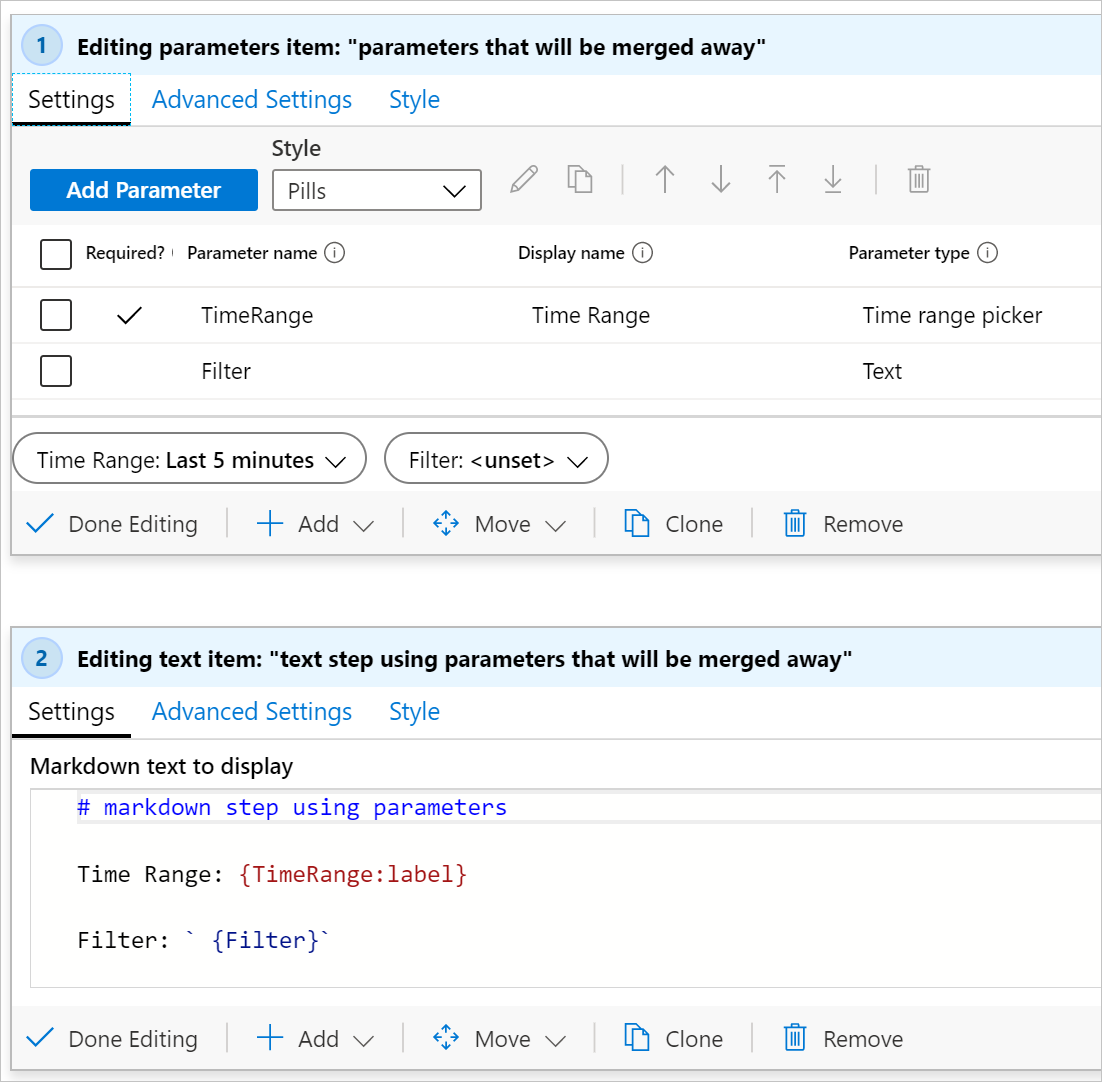The image size is (1102, 1082).
Task: Click the trash delete parameter icon
Action: 919,180
